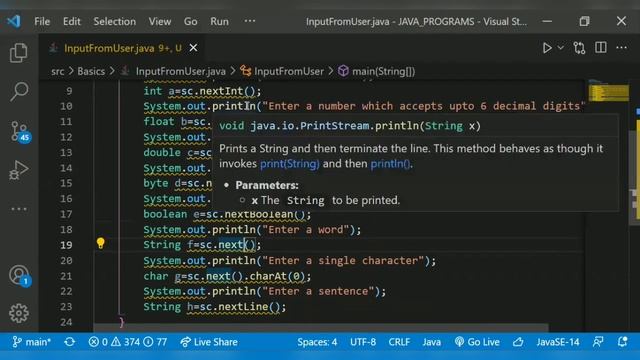Click the Basics breadcrumb folder
Image resolution: width=640 pixels, height=360 pixels.
click(x=91, y=71)
